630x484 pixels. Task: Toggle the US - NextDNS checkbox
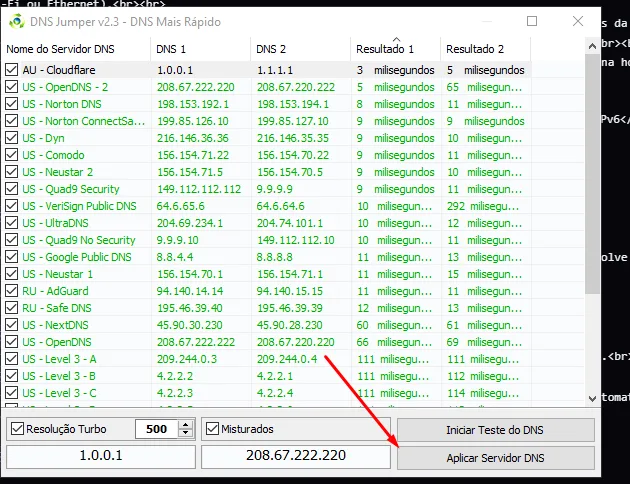pos(11,325)
